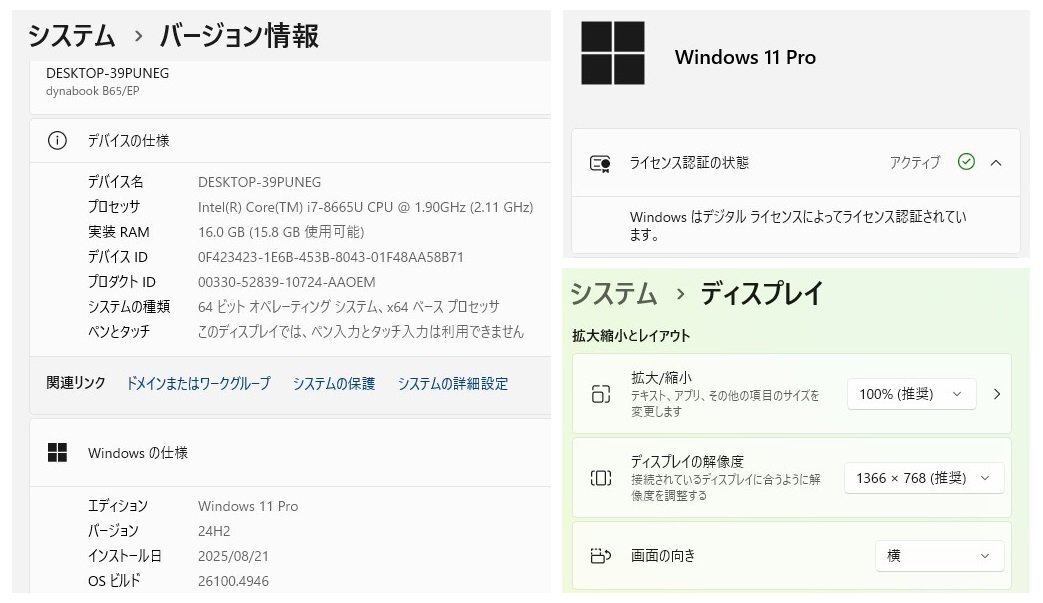Go to システム breadcrumb in ディスプレイ page
The width and height of the screenshot is (1043, 603).
tap(613, 293)
